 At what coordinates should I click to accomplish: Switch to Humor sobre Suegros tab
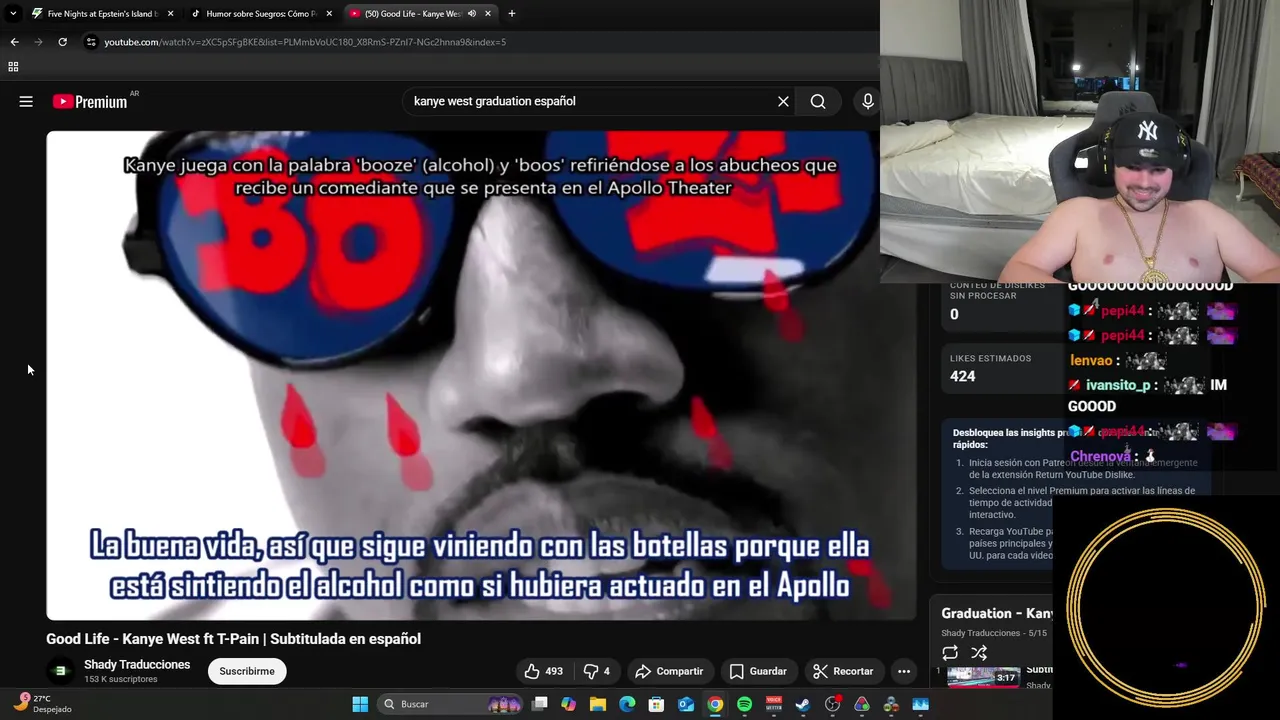pyautogui.click(x=261, y=14)
